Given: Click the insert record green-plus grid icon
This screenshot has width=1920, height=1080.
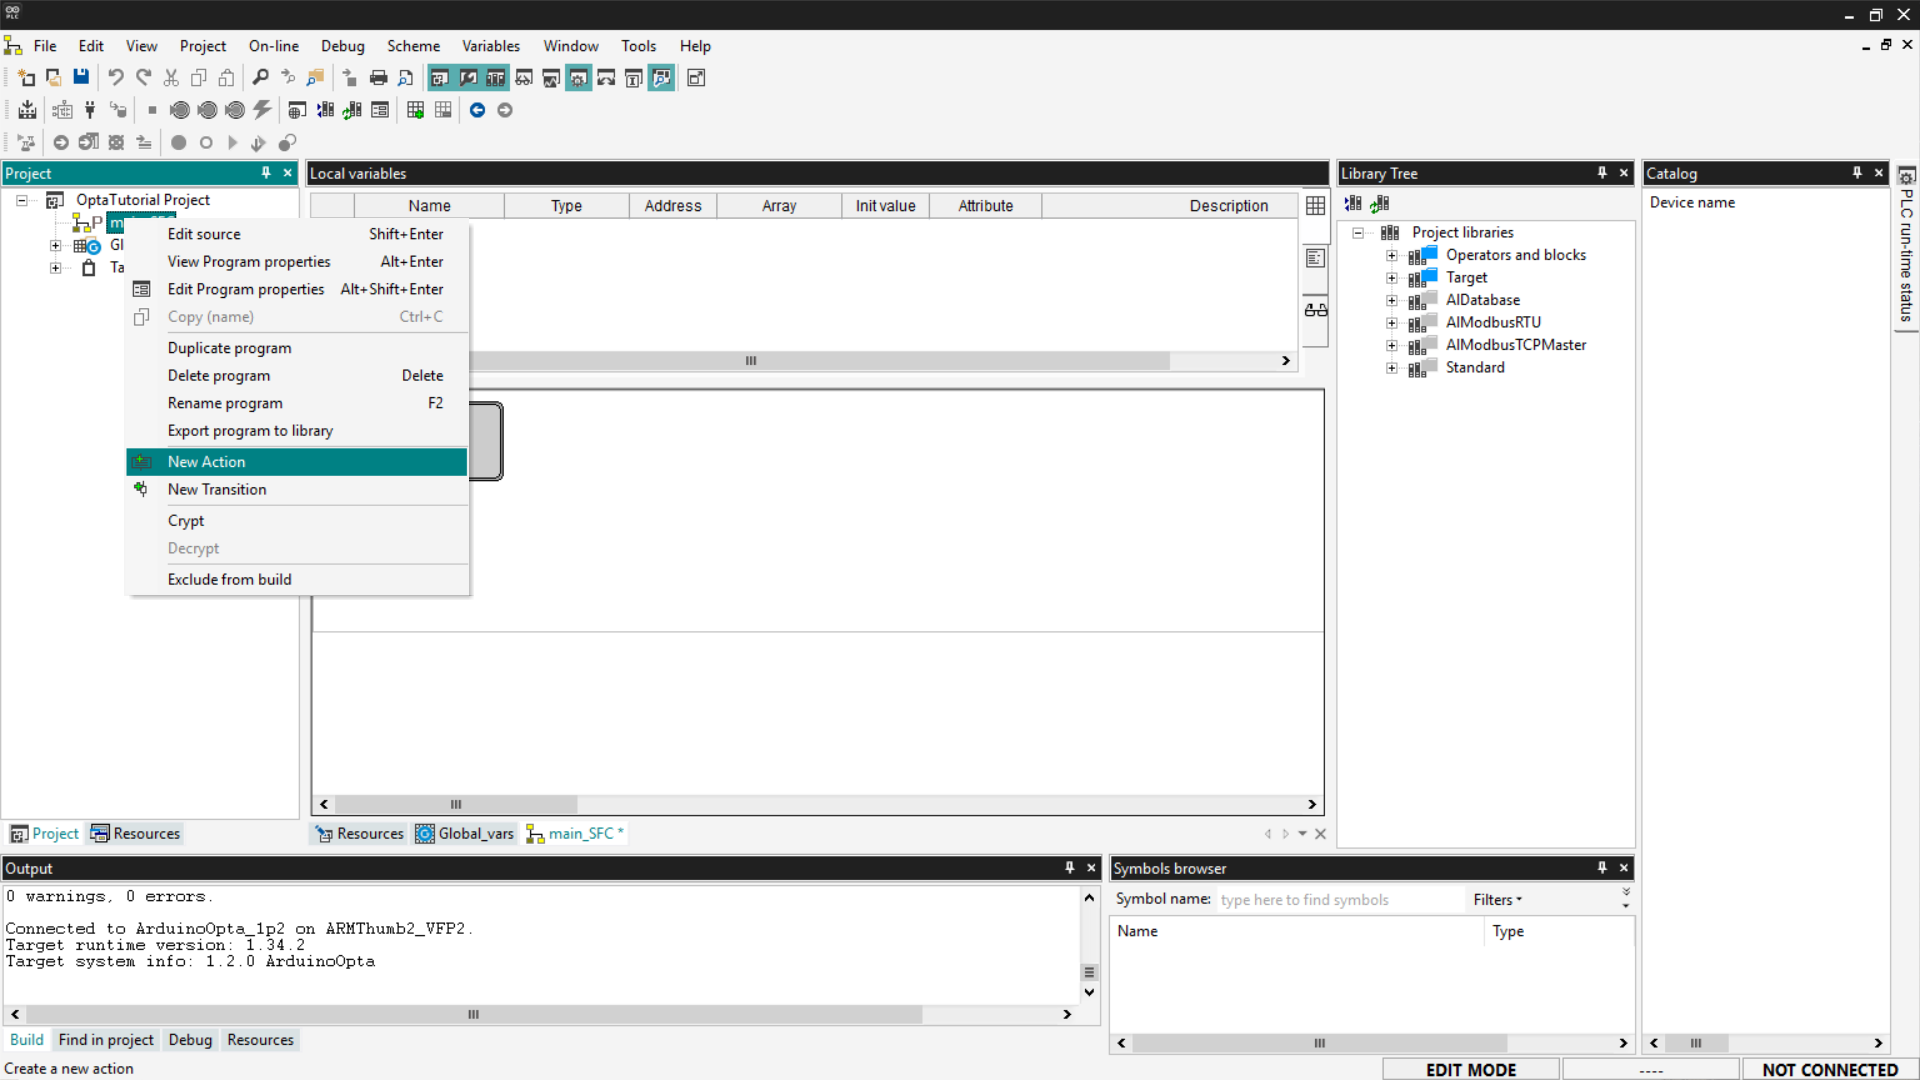Looking at the screenshot, I should tap(415, 110).
